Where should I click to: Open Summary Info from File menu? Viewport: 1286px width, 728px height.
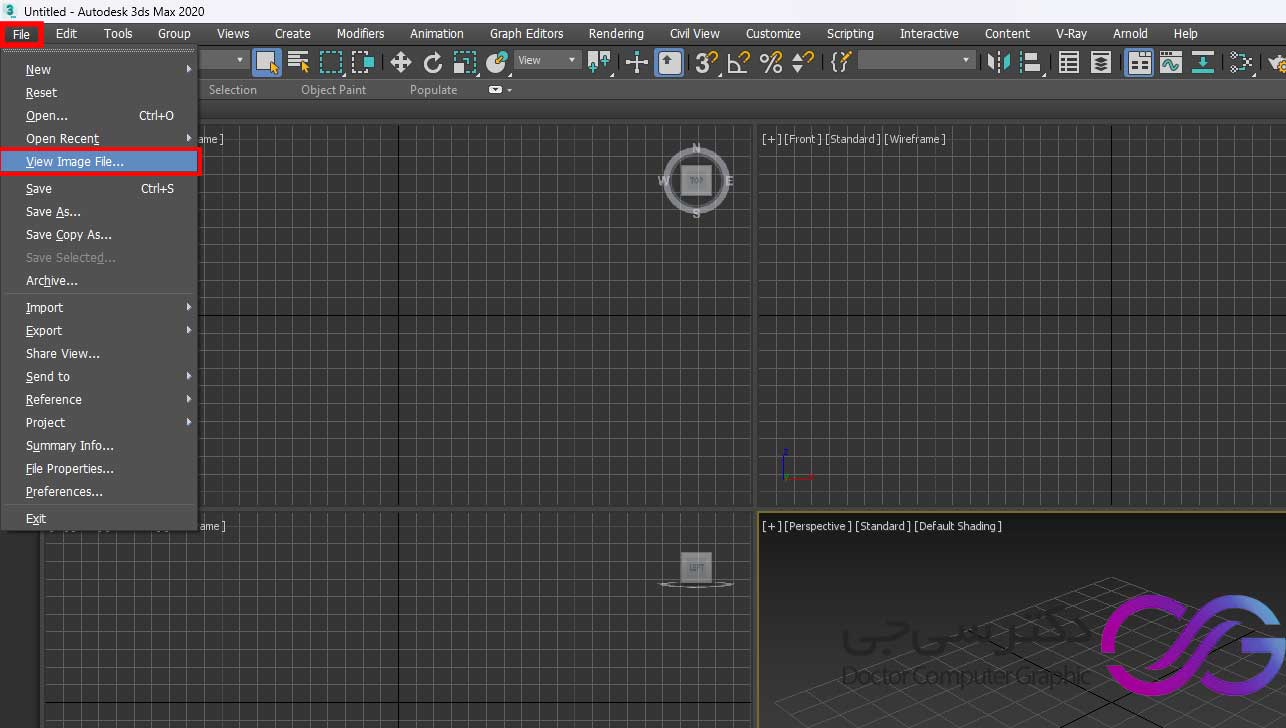(x=100, y=446)
